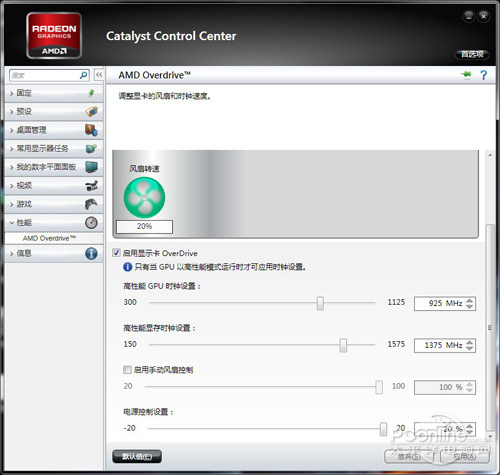
Task: Click the blue help question mark icon
Action: tap(483, 75)
